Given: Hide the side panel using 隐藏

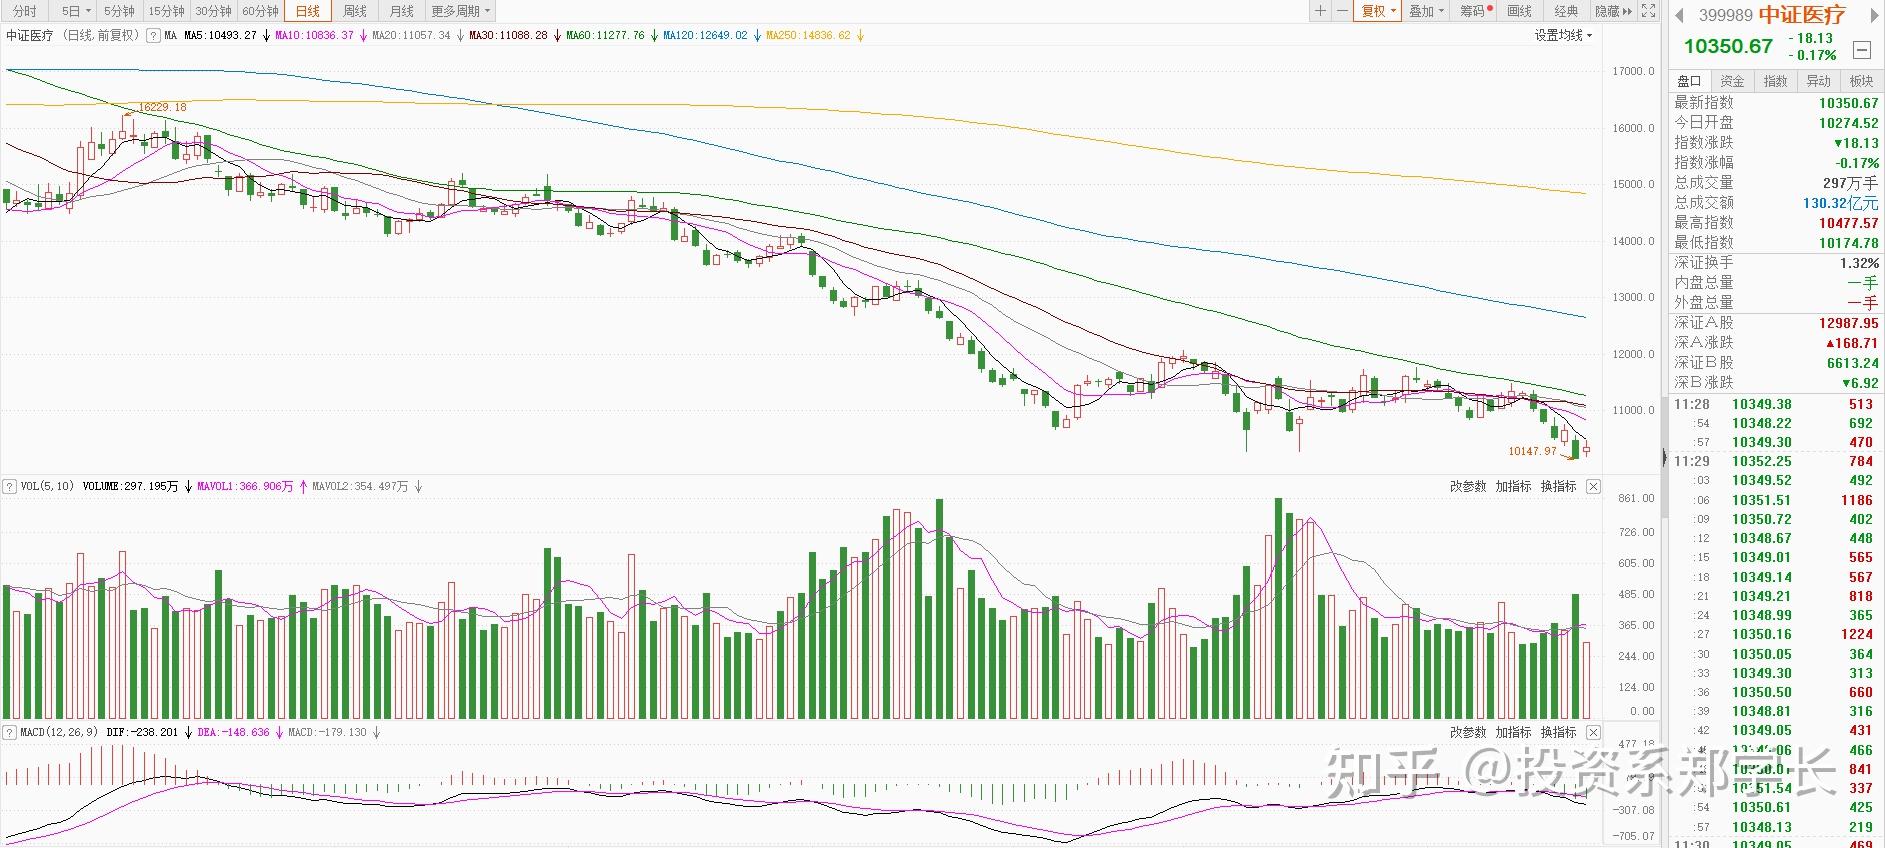Looking at the screenshot, I should click(x=1612, y=11).
